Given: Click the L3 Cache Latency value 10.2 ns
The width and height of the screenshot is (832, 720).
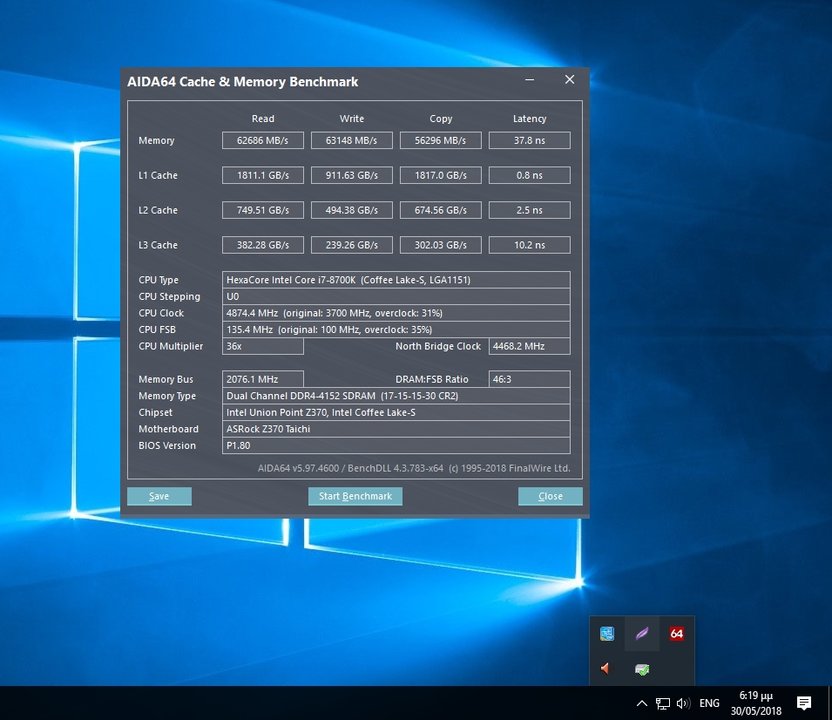Looking at the screenshot, I should pyautogui.click(x=530, y=245).
